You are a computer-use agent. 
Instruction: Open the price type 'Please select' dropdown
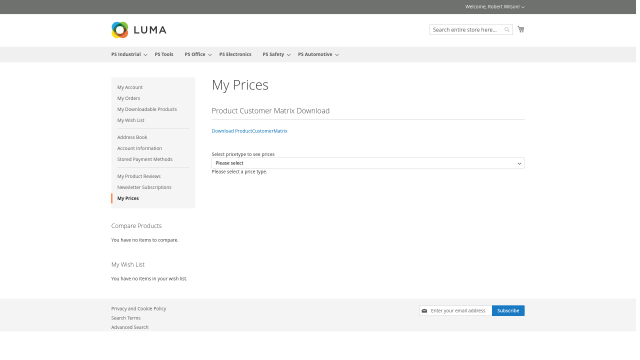[368, 163]
